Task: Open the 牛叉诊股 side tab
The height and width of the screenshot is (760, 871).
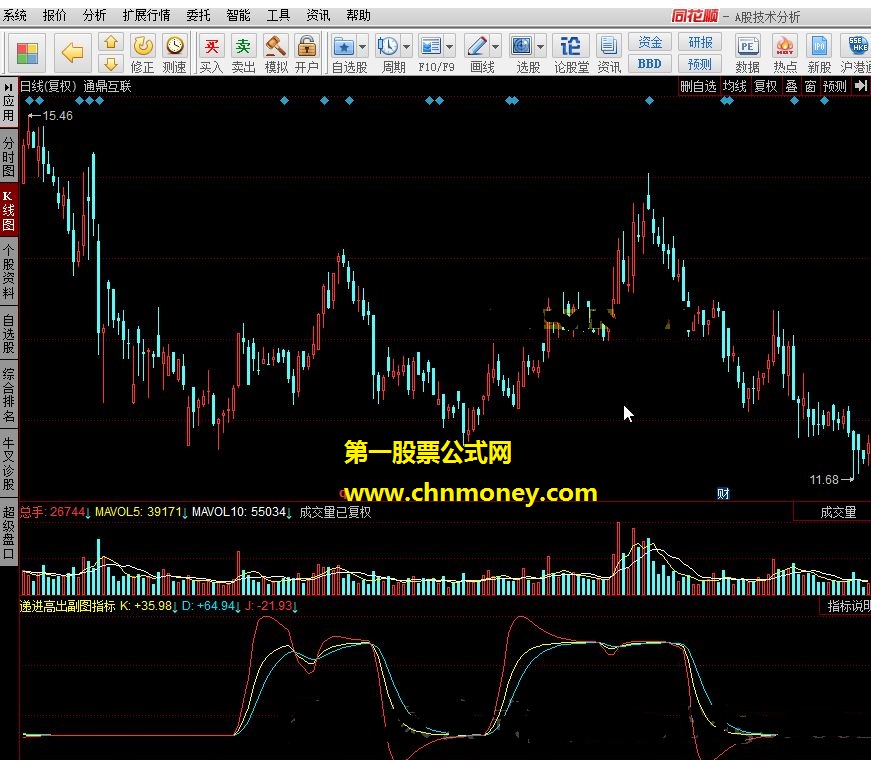Action: point(8,463)
